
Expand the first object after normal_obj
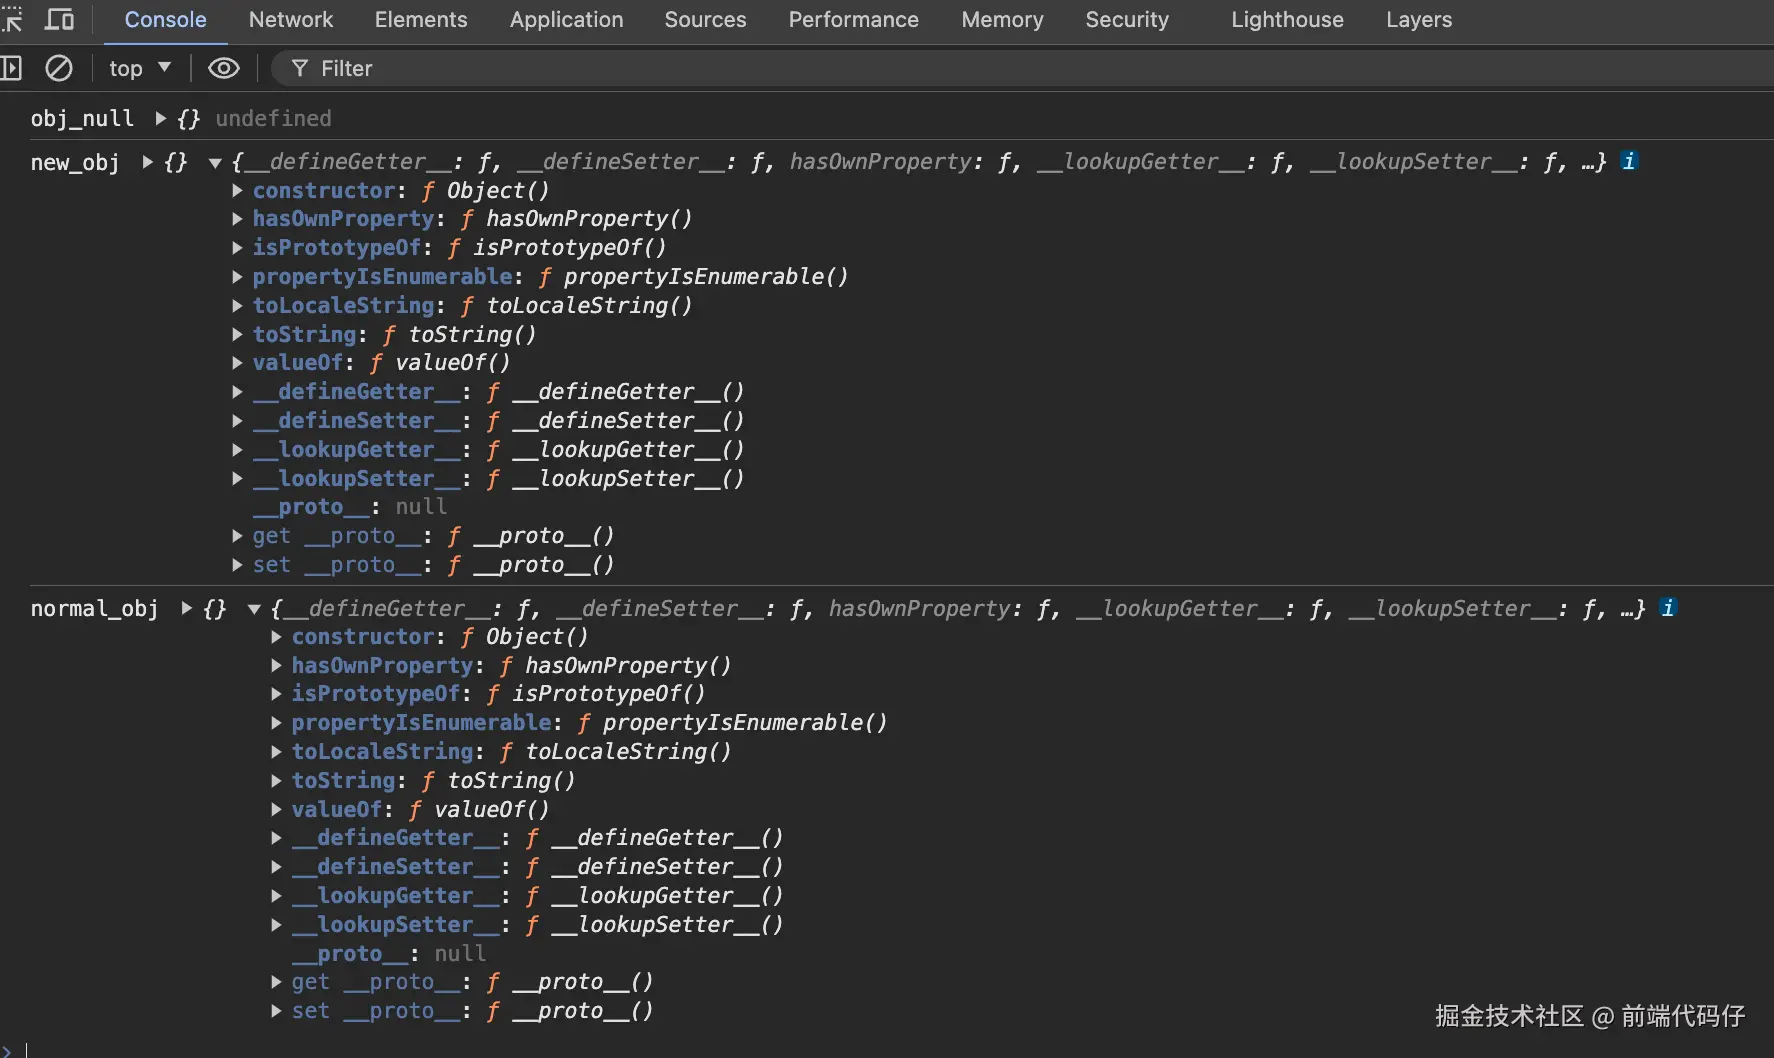click(x=186, y=608)
